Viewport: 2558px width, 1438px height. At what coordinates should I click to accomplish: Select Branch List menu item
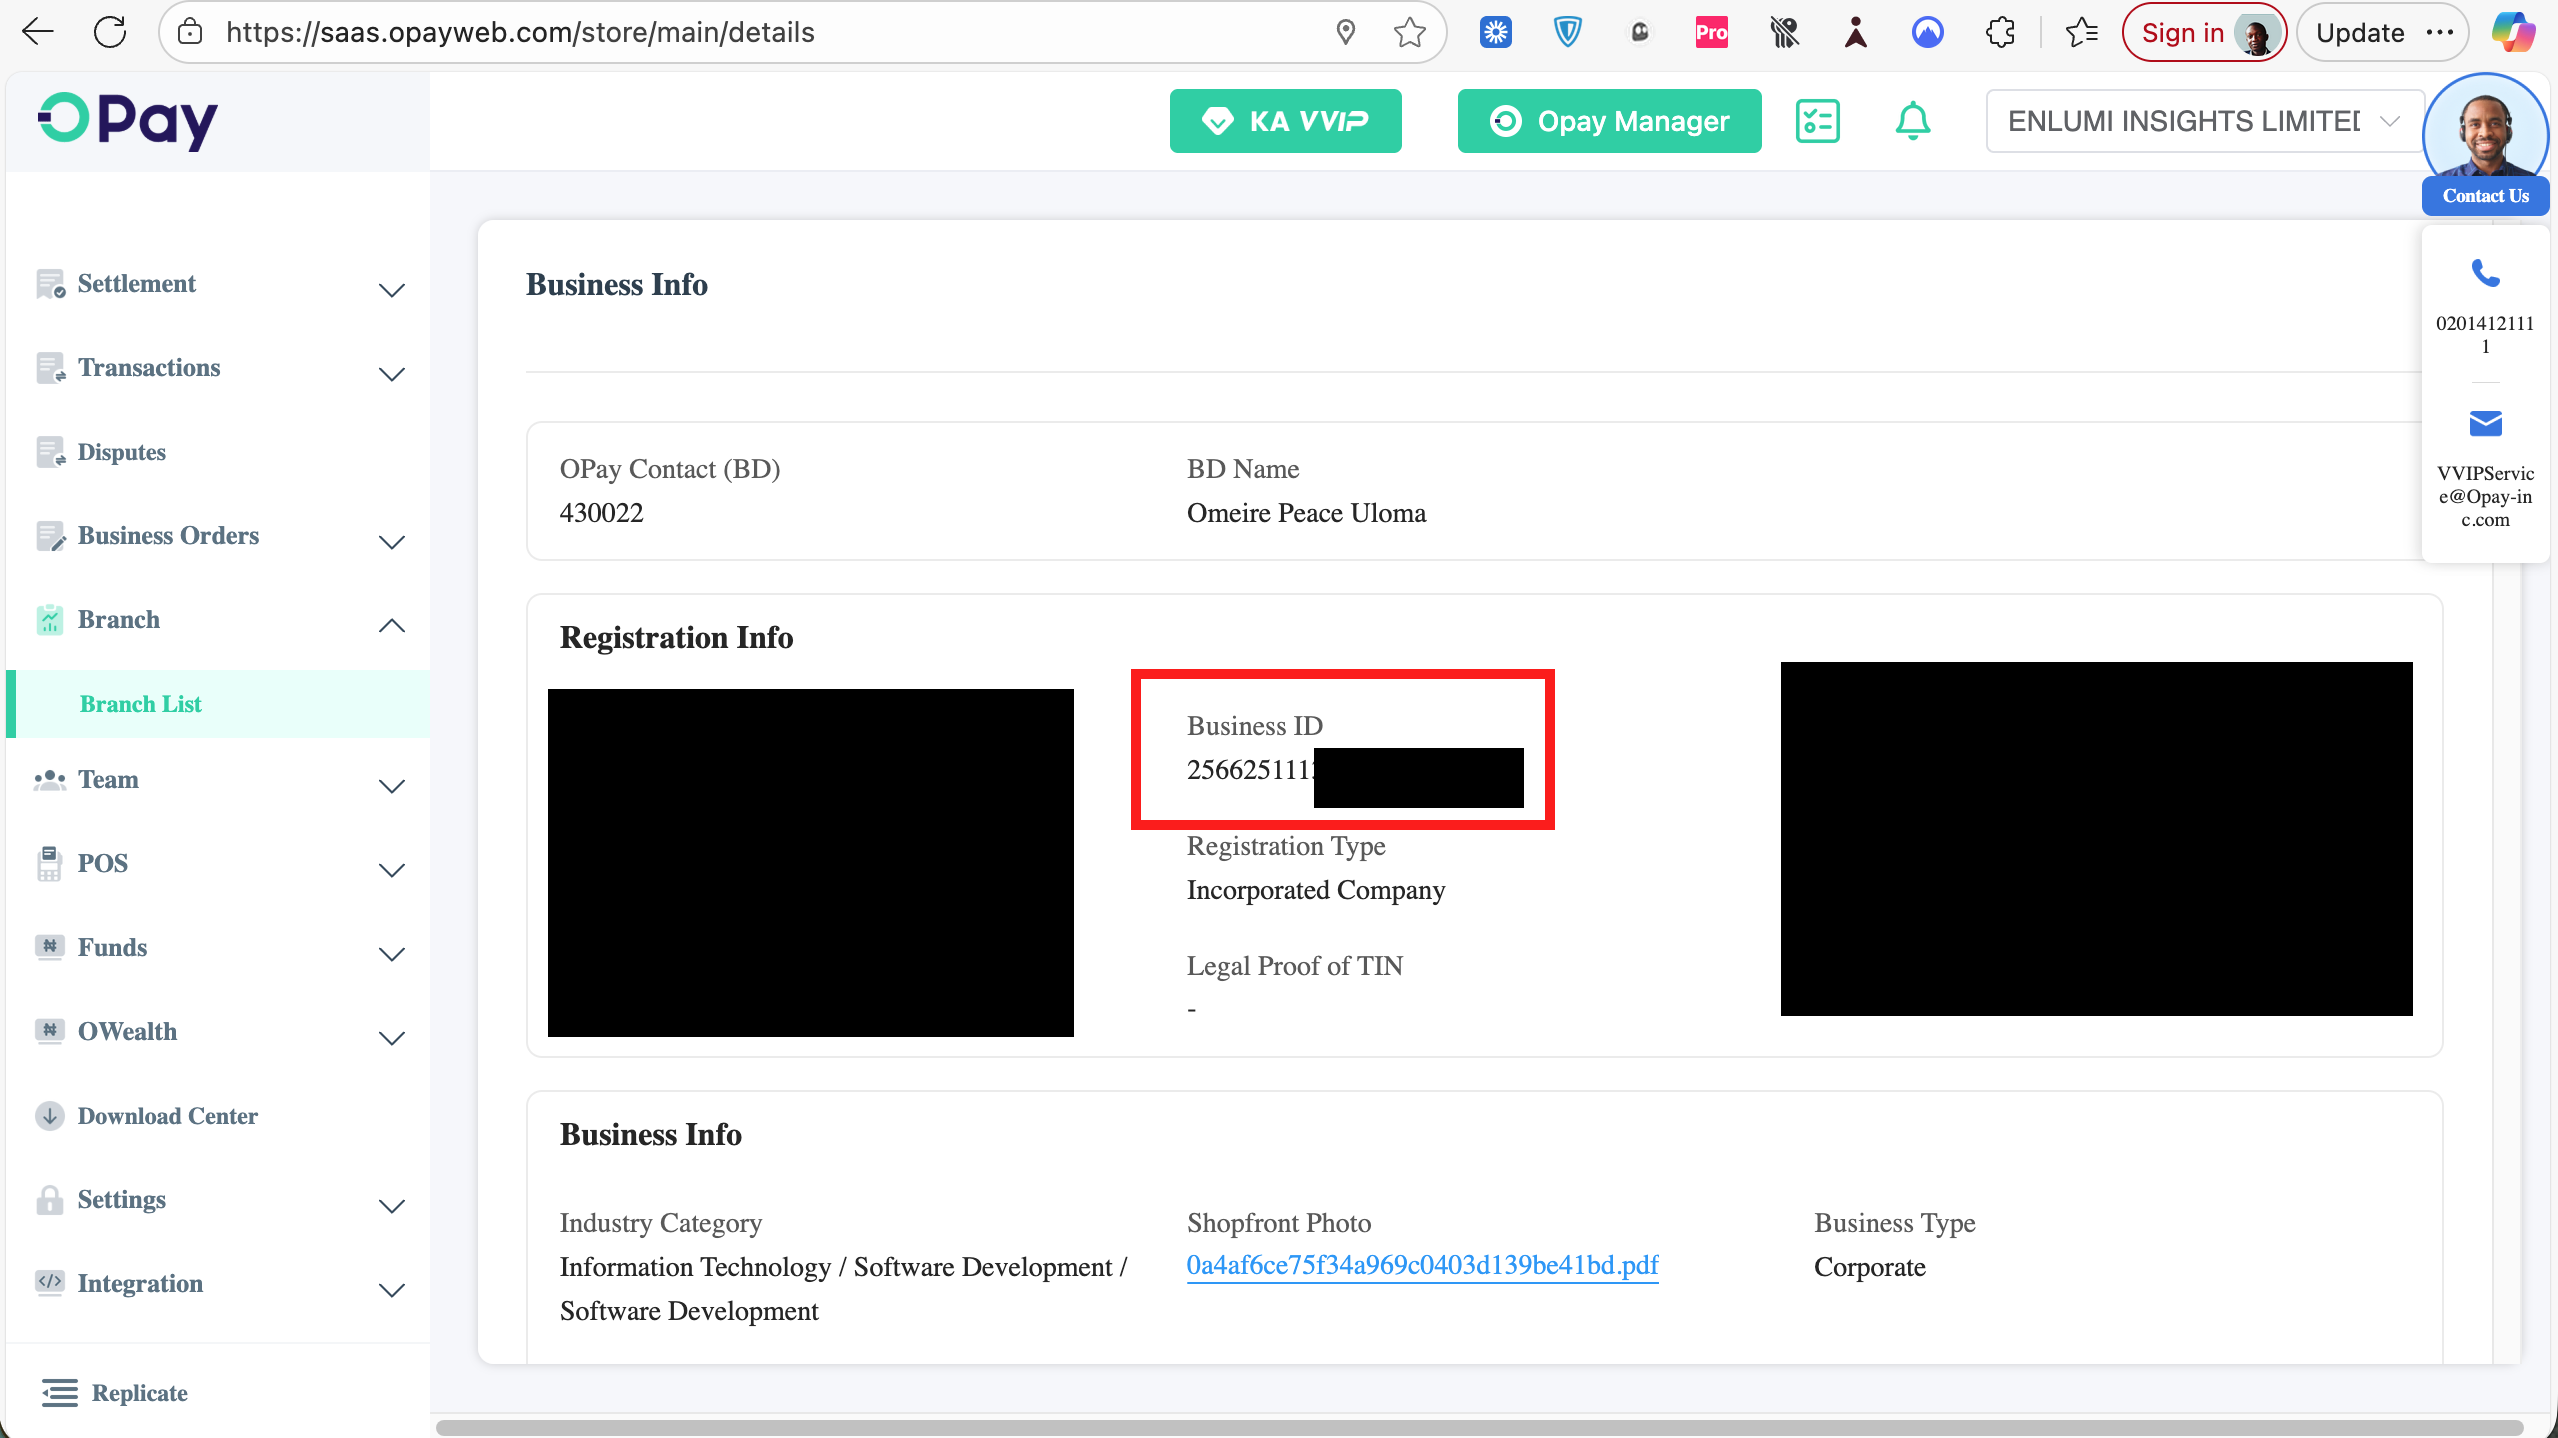coord(141,704)
